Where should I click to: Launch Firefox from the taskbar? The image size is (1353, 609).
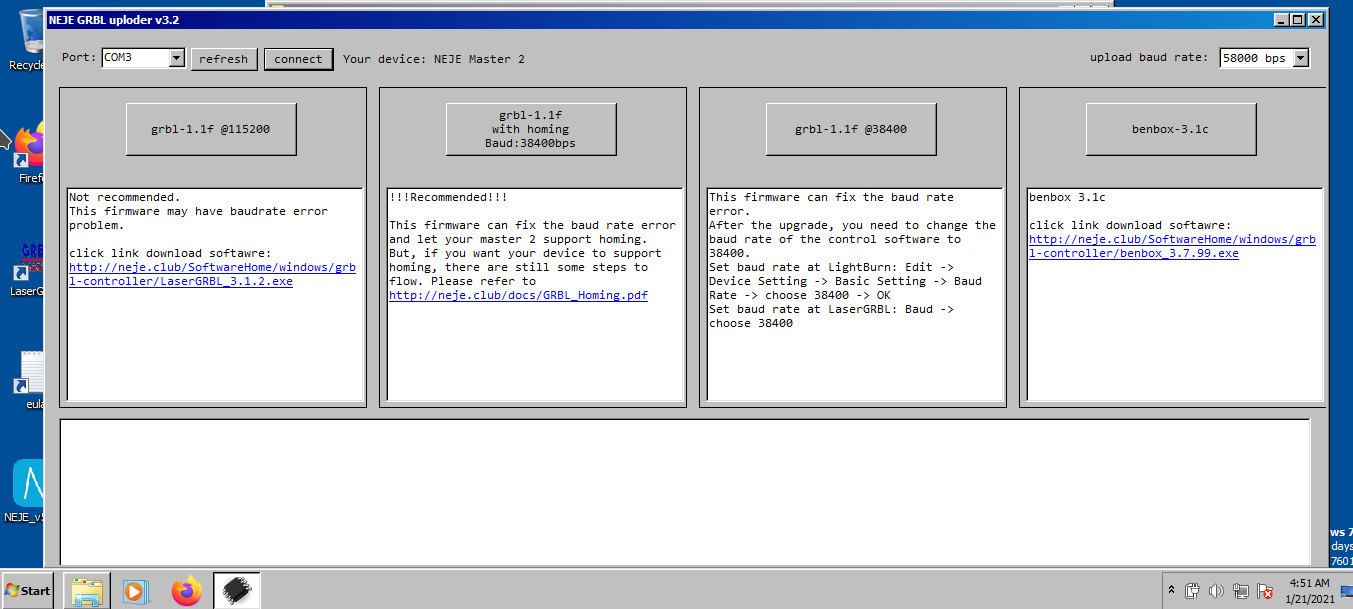tap(186, 591)
